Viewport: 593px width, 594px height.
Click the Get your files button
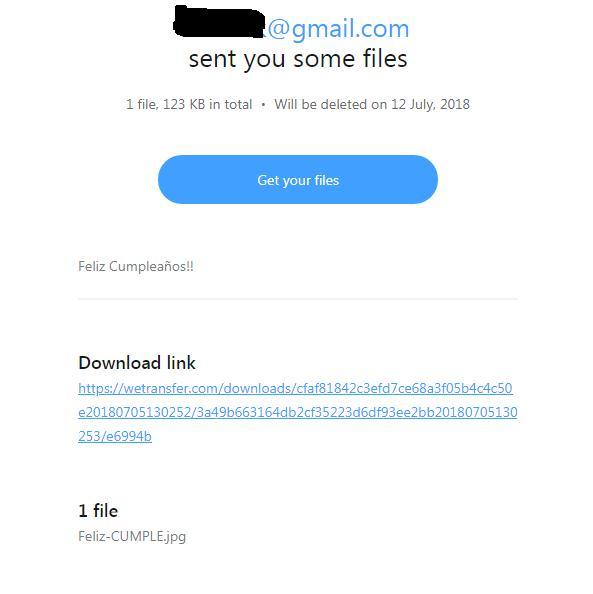pos(298,180)
